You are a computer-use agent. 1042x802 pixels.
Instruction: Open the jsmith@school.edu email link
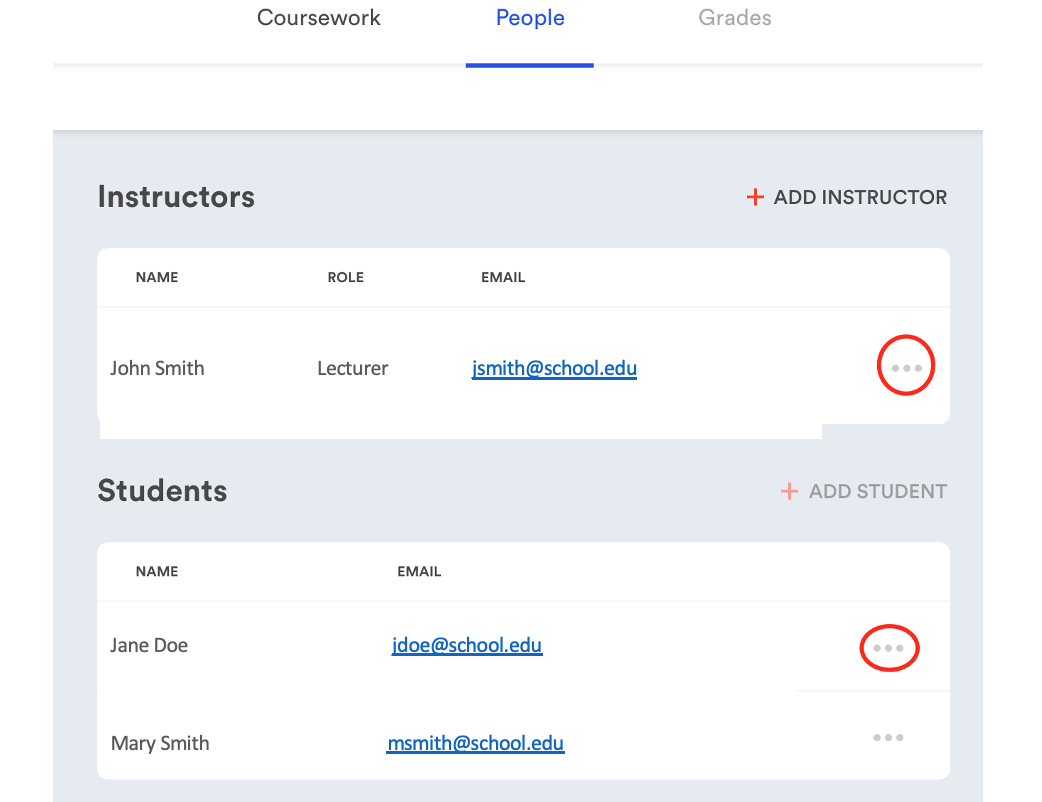pos(554,368)
